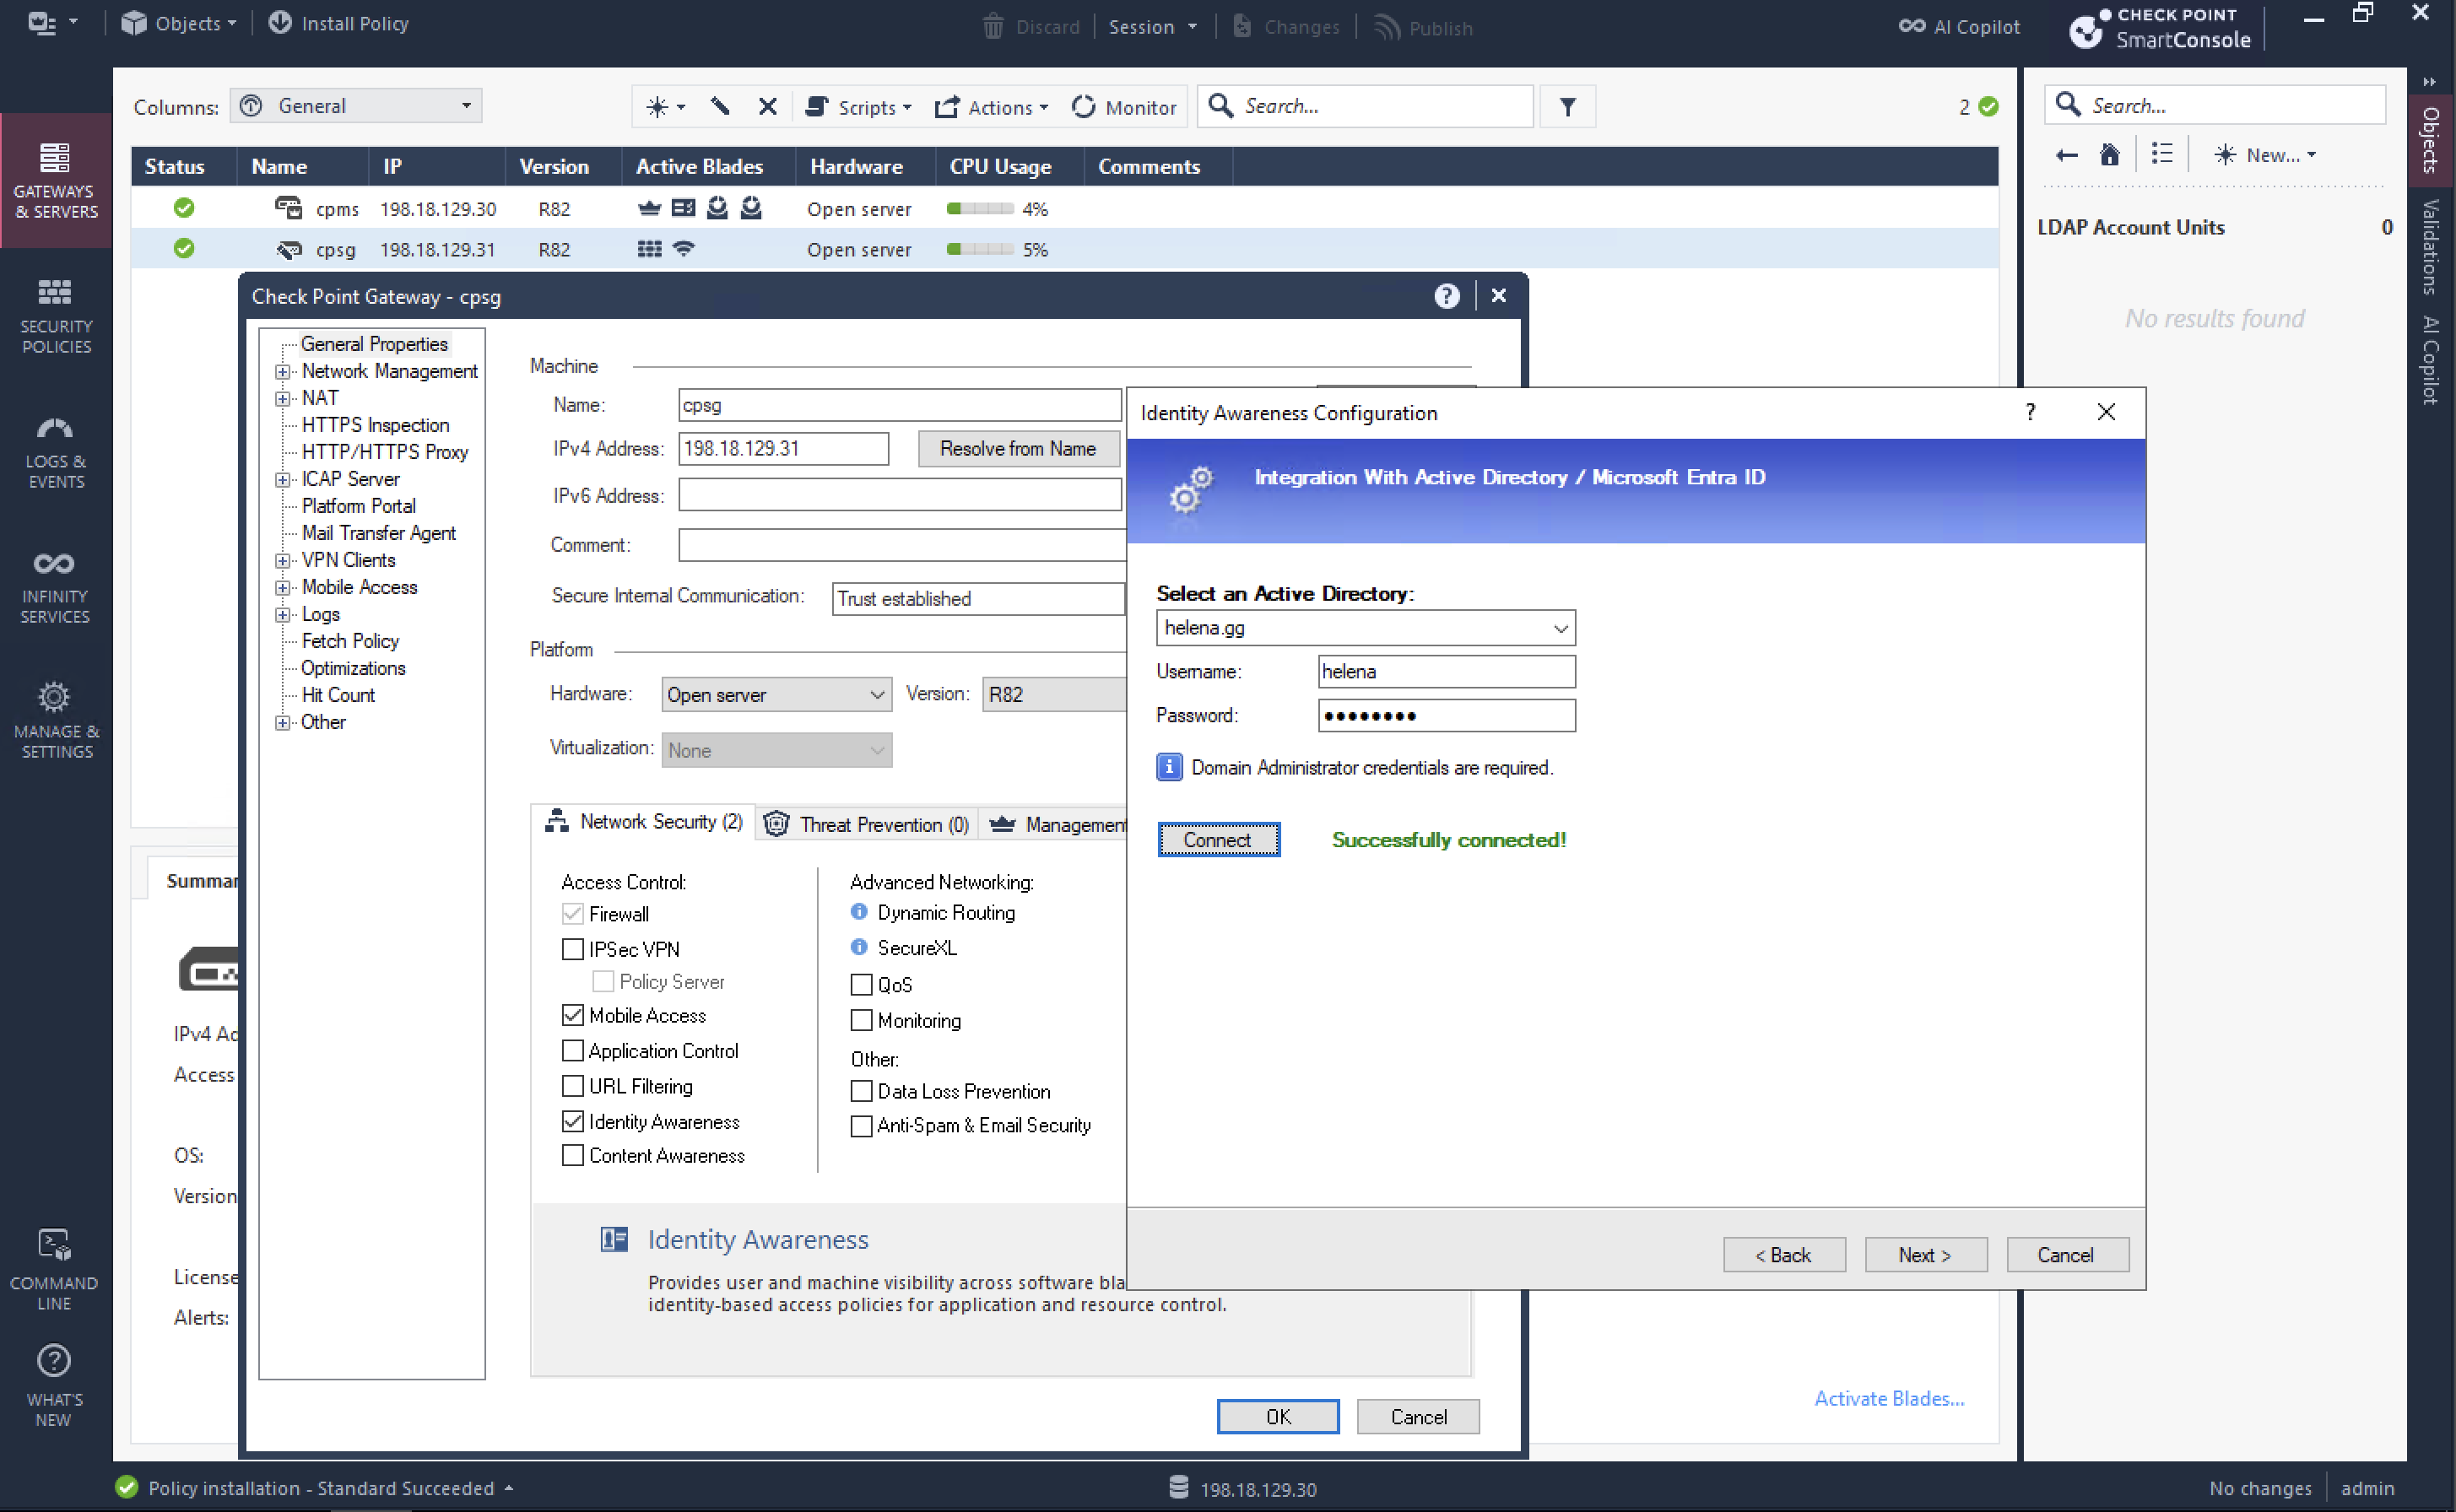
Task: Enable the IPSec VPN checkbox
Action: pyautogui.click(x=573, y=949)
